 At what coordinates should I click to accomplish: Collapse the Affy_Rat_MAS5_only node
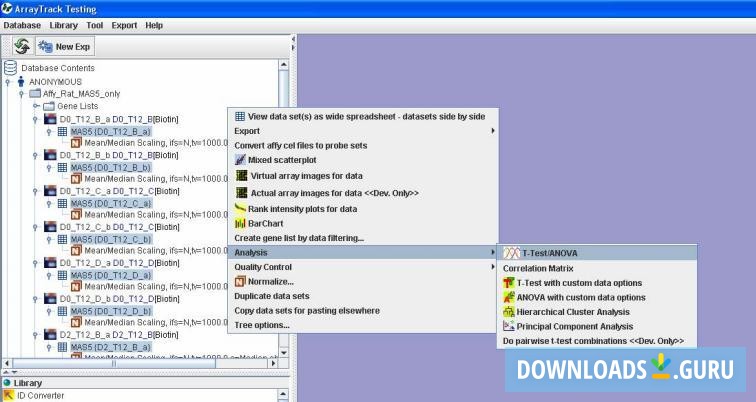tap(21, 94)
